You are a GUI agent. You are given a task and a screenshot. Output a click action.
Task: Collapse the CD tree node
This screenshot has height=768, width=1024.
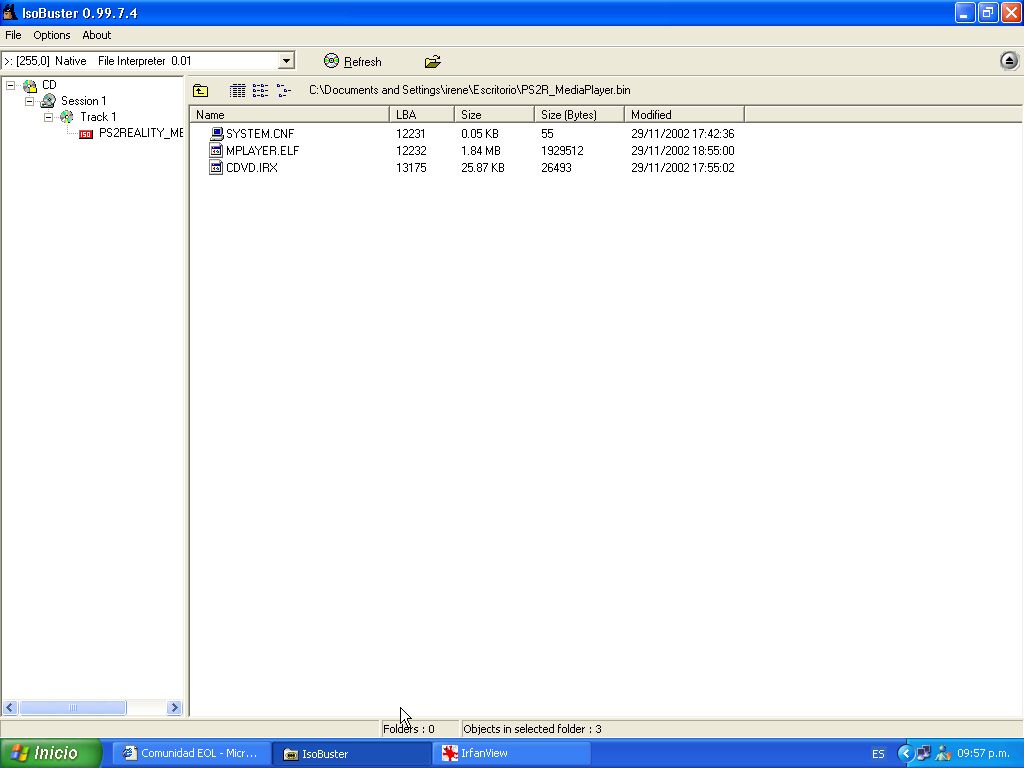point(10,85)
